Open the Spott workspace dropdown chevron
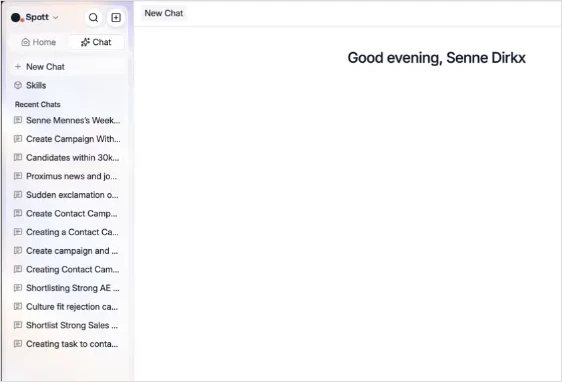The image size is (562, 382). tap(56, 18)
